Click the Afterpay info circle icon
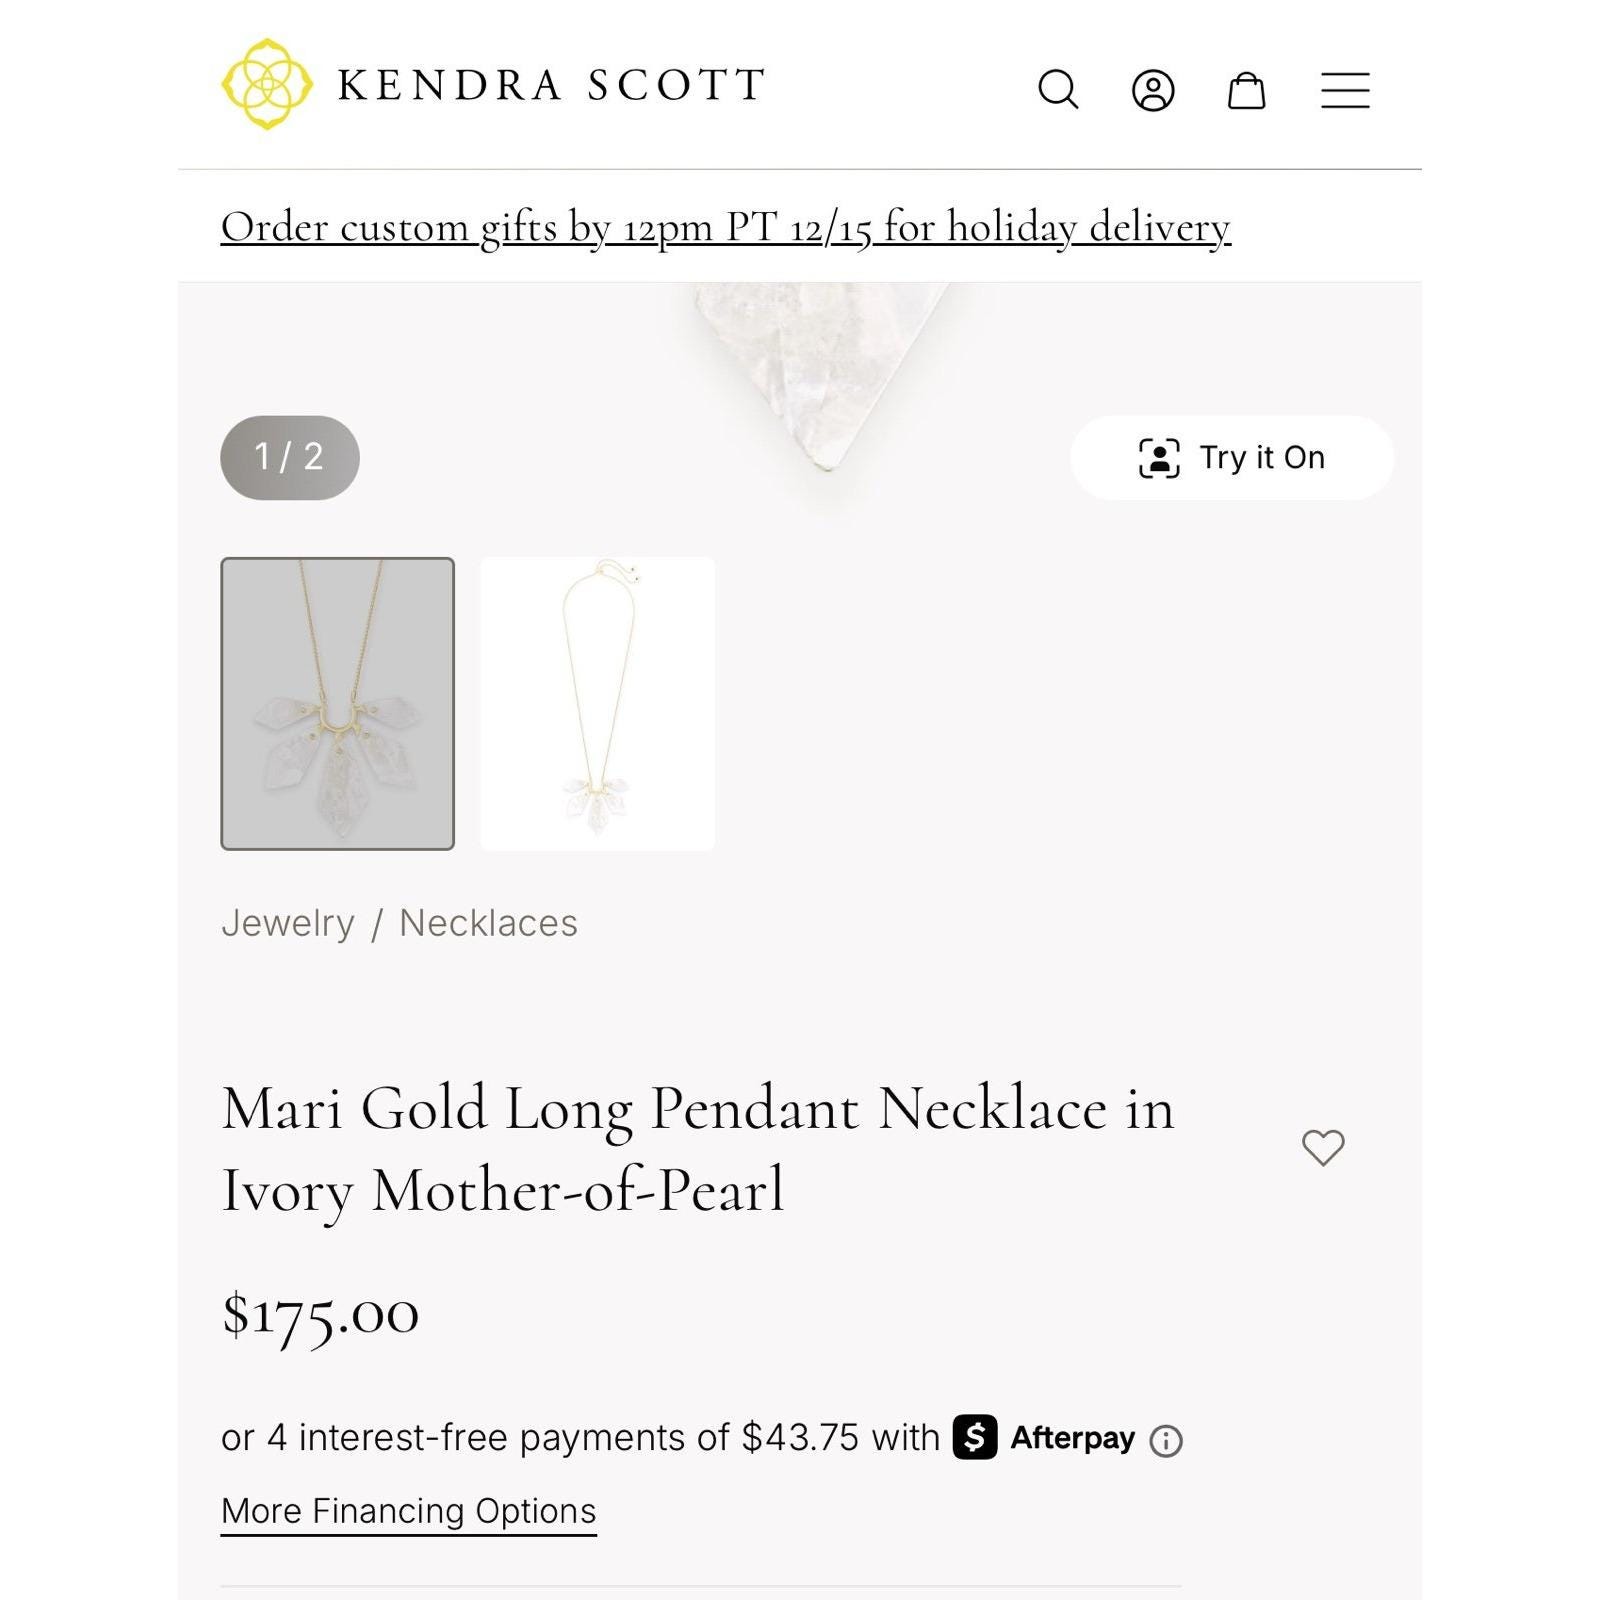This screenshot has width=1600, height=1600. pos(1166,1440)
